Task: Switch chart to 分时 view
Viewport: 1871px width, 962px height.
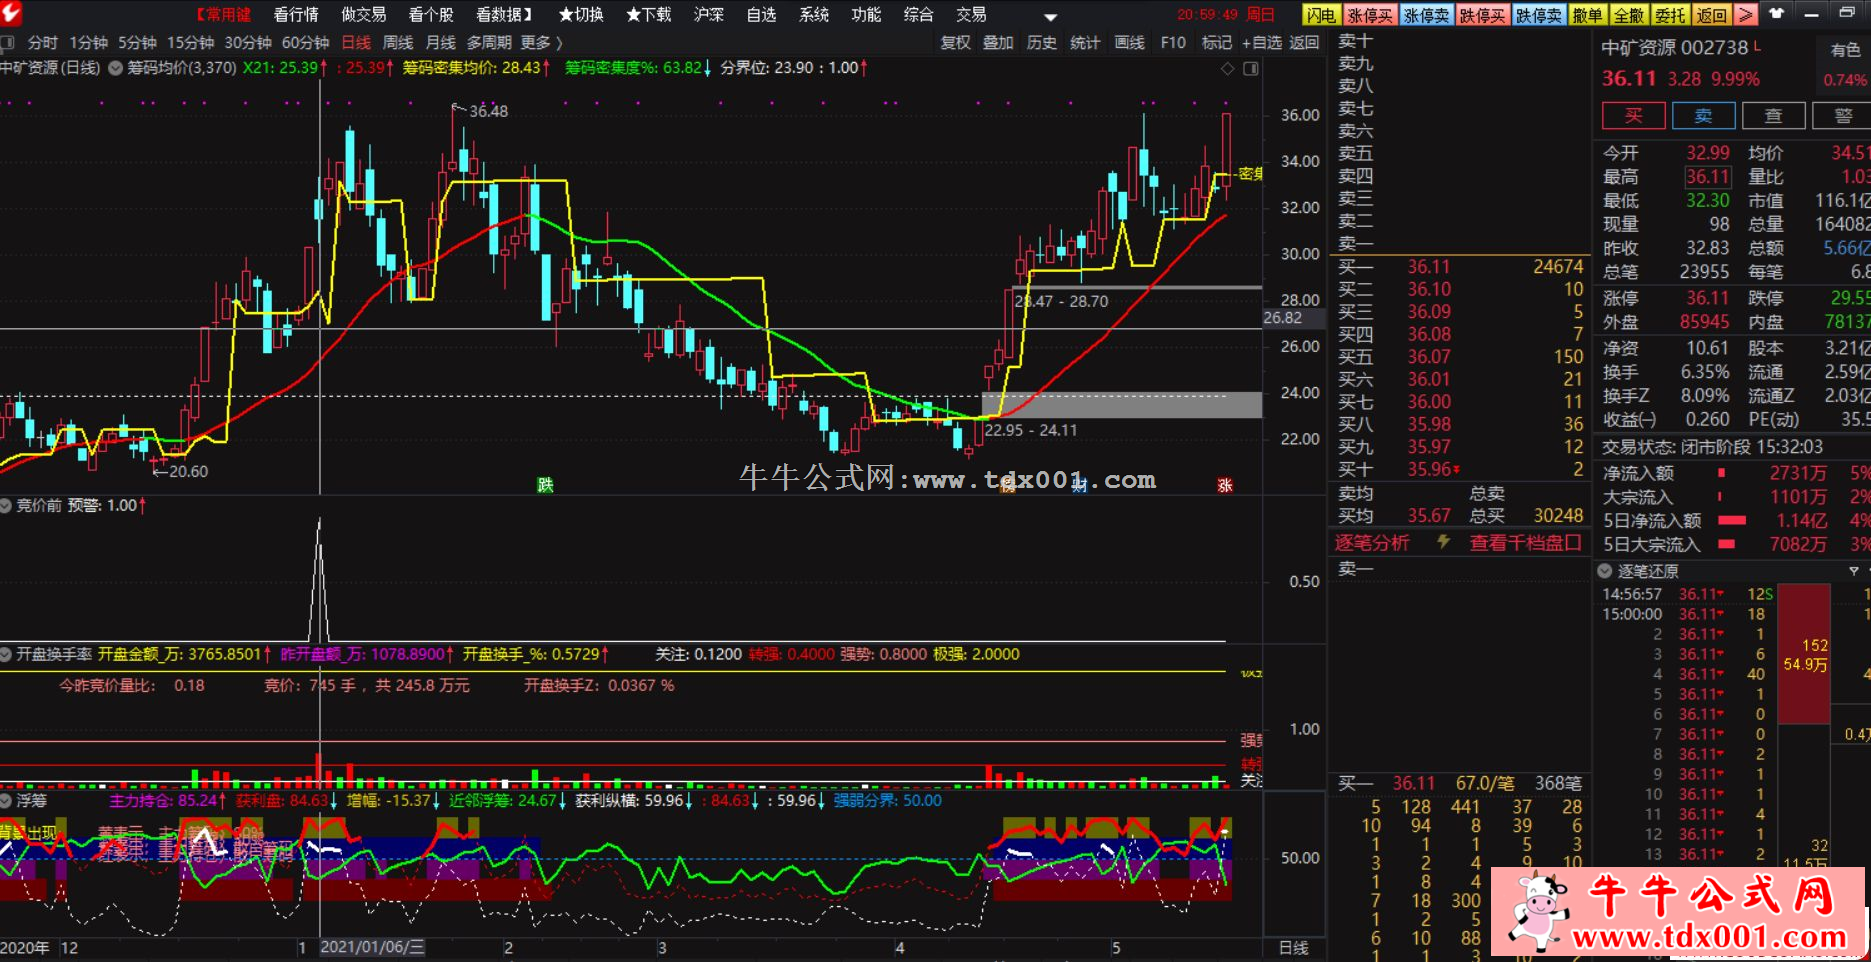Action: (43, 43)
